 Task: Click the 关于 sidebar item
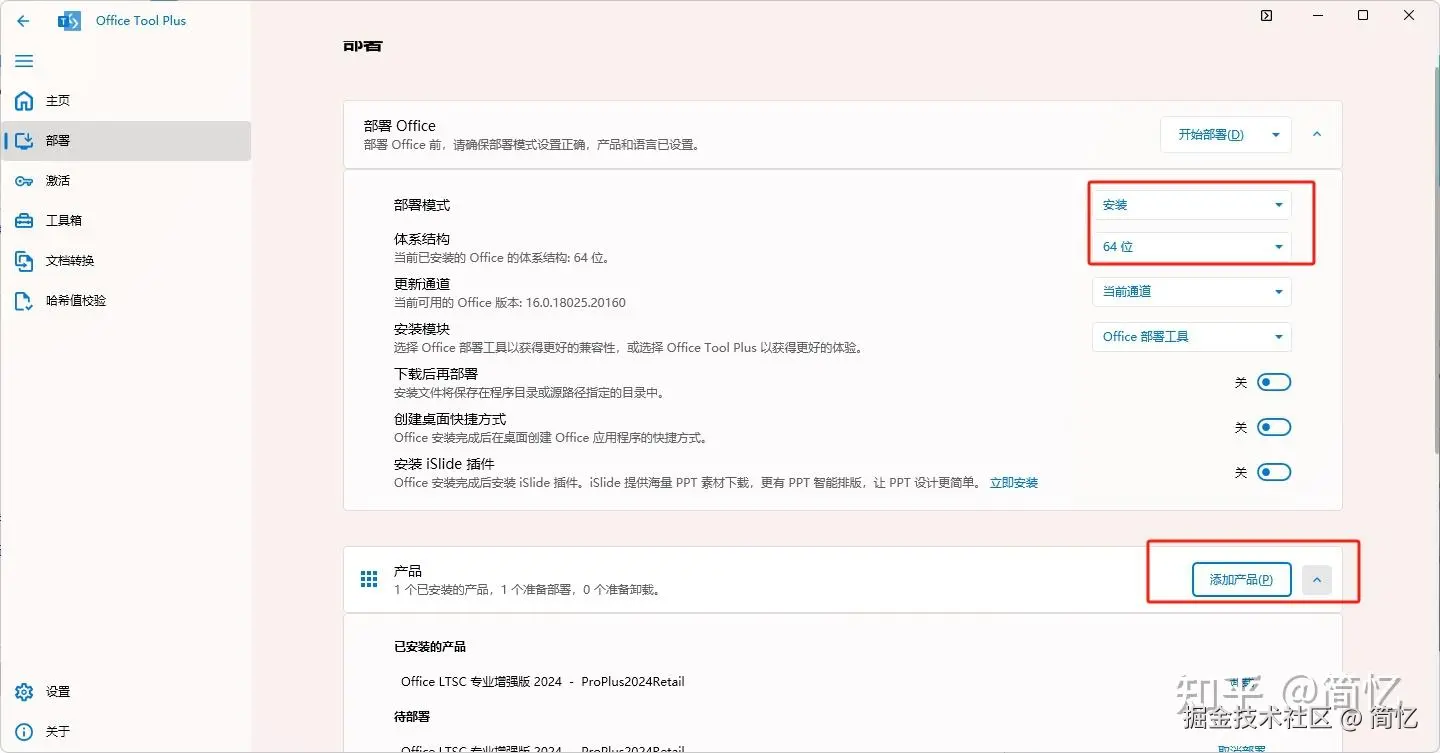pyautogui.click(x=126, y=732)
